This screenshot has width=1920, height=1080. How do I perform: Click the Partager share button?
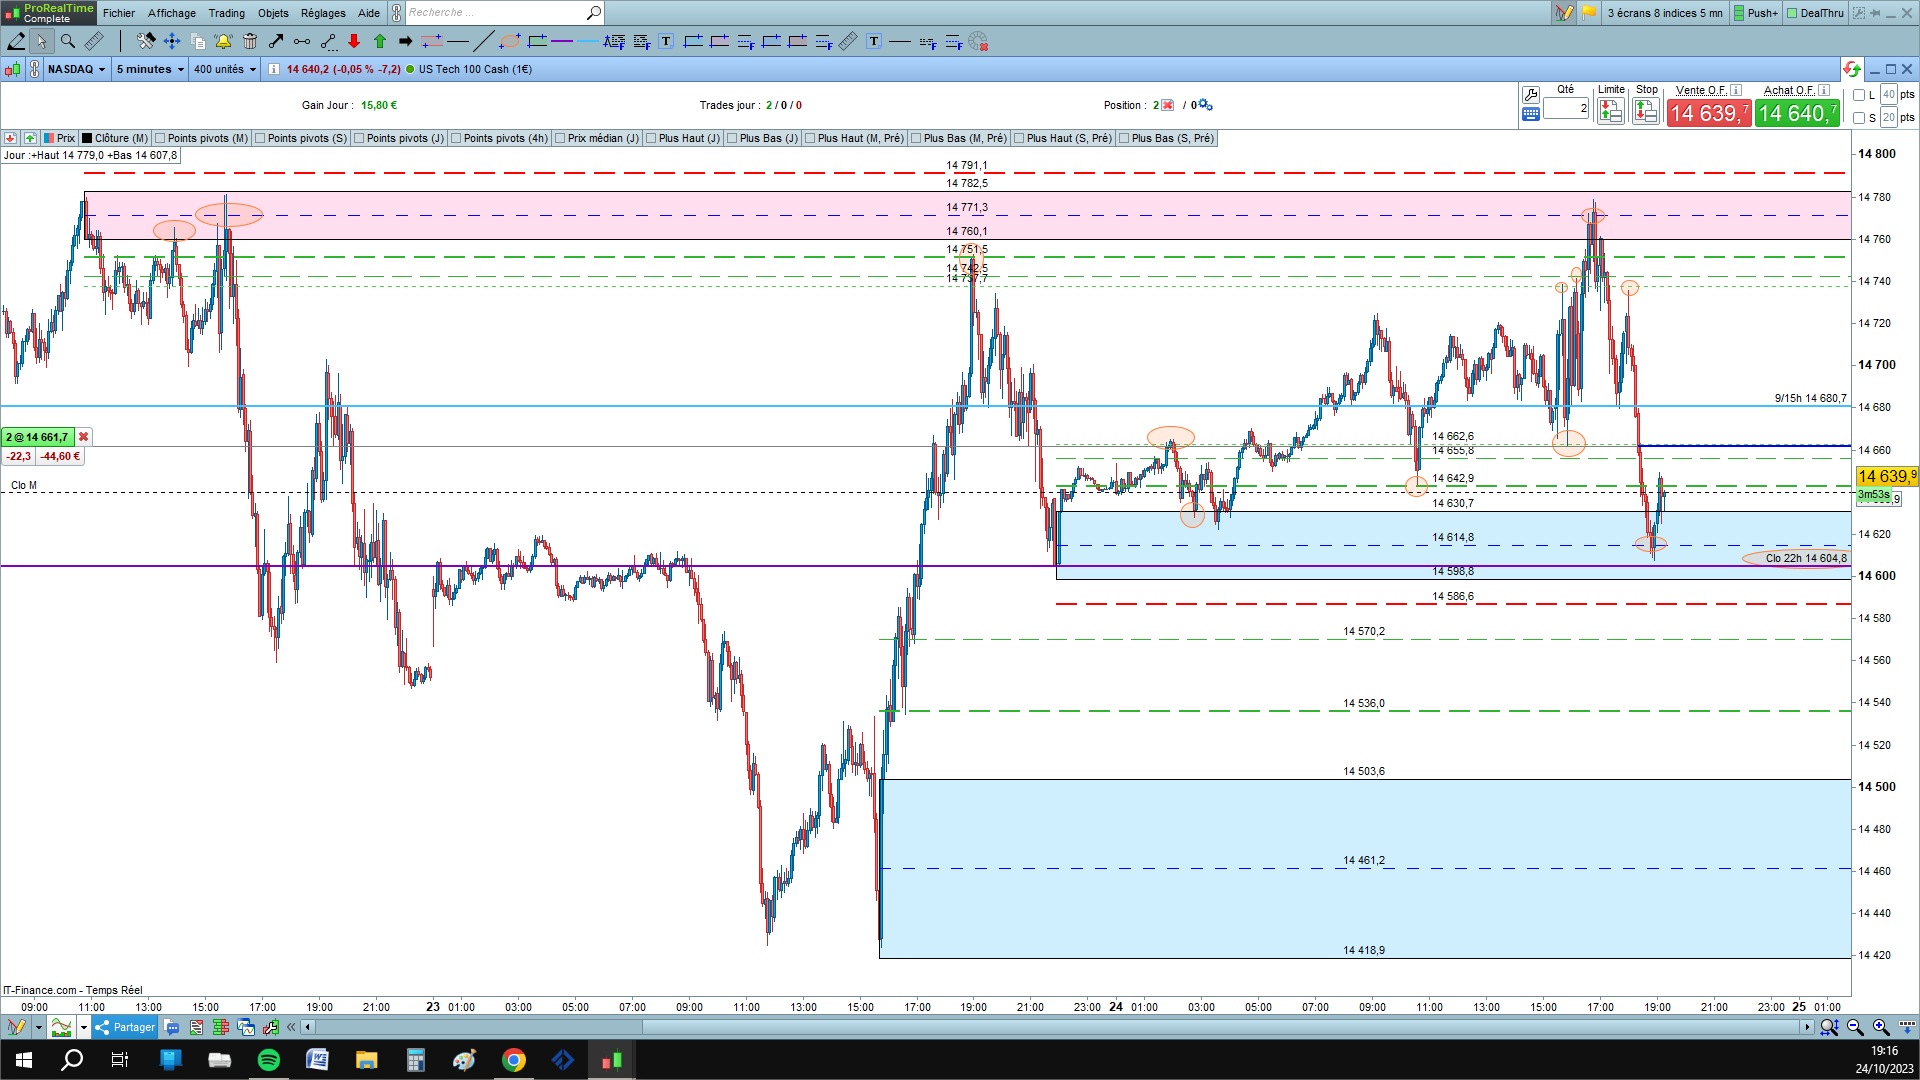[125, 1027]
